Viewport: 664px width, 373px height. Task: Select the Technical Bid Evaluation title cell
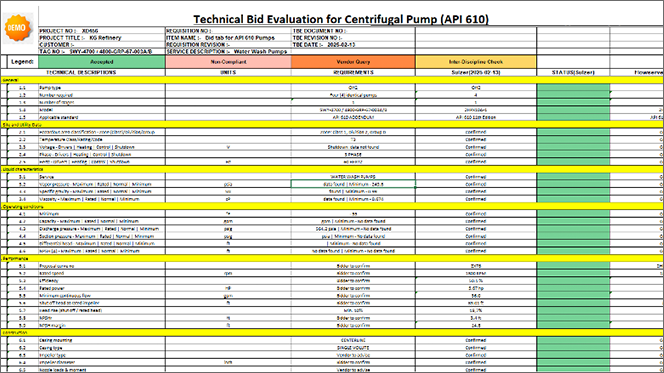coord(341,19)
